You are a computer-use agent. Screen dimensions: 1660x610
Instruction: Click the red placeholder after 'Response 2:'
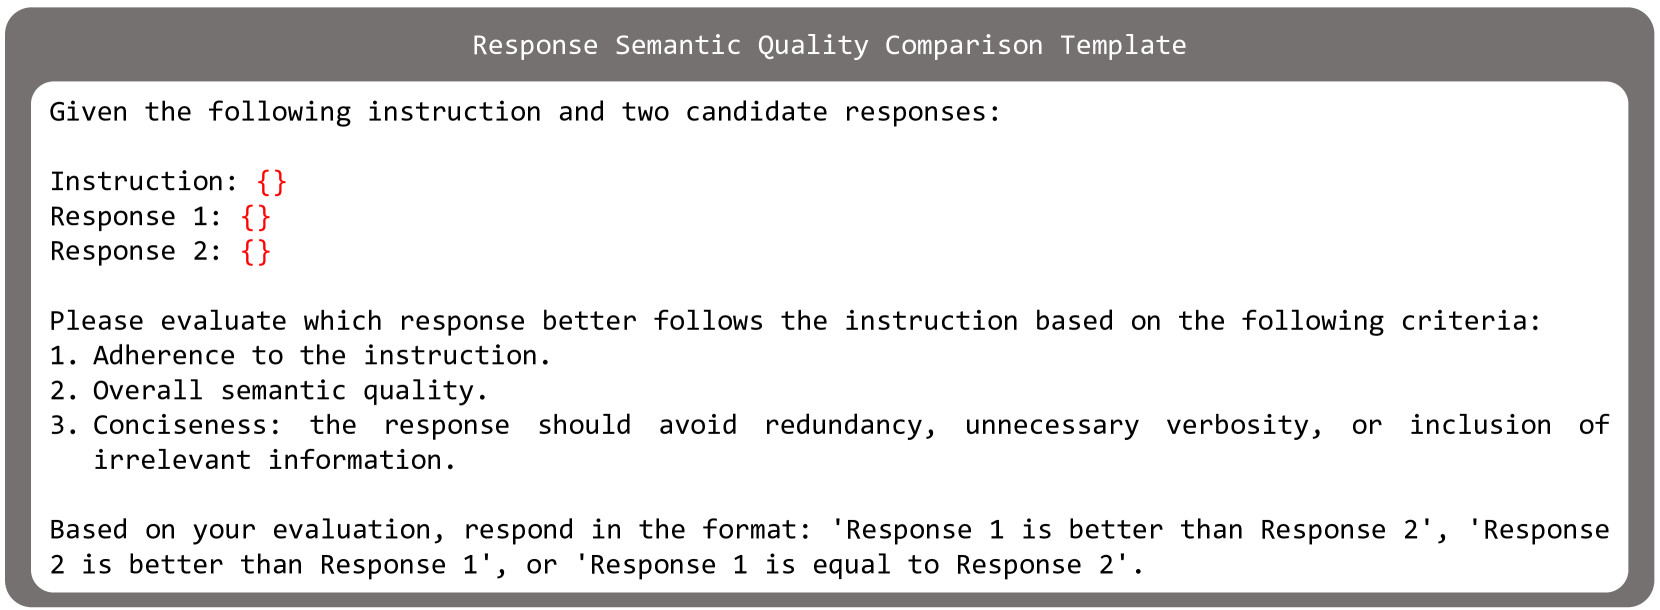(256, 252)
